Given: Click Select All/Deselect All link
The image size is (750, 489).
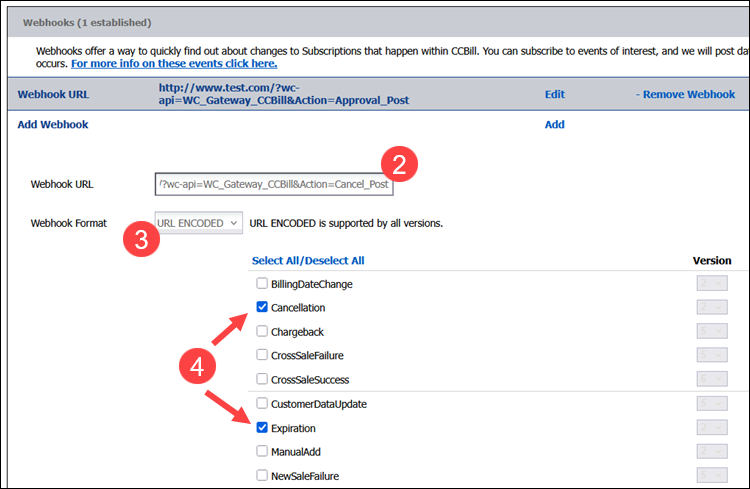Looking at the screenshot, I should point(308,261).
